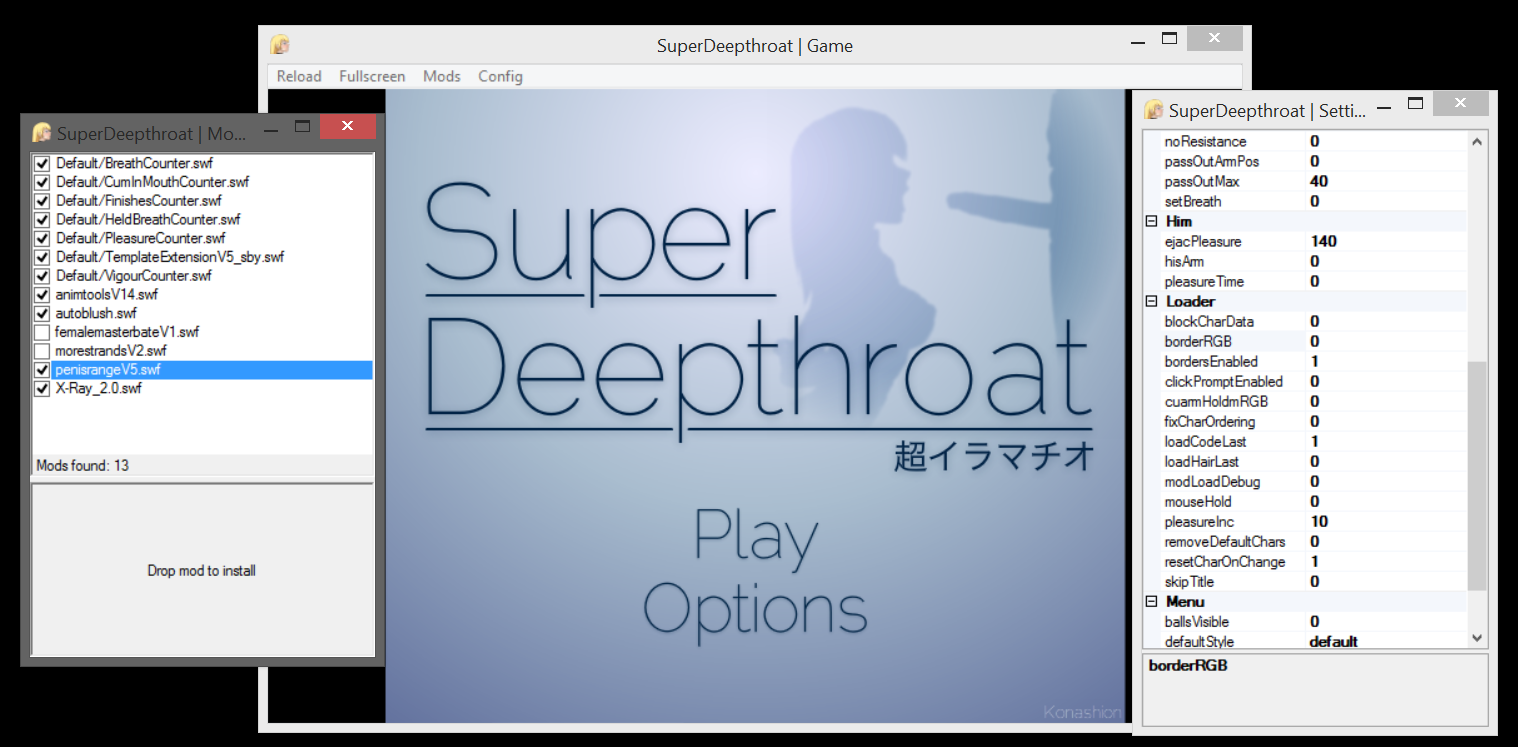The width and height of the screenshot is (1518, 747).
Task: Collapse the Loader settings category
Action: tap(1151, 301)
